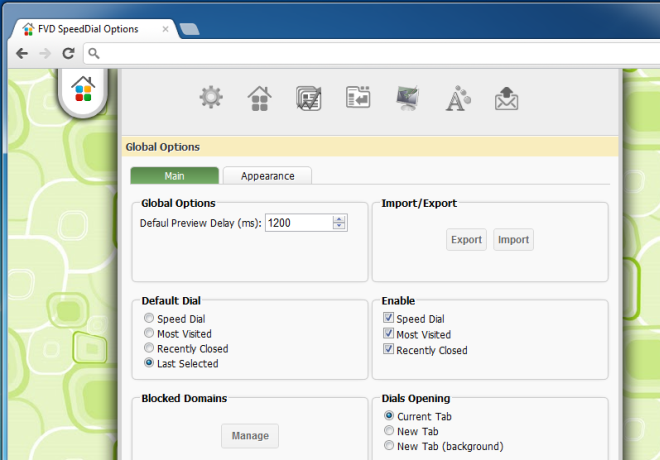
Task: Switch to the Main tab
Action: (175, 175)
